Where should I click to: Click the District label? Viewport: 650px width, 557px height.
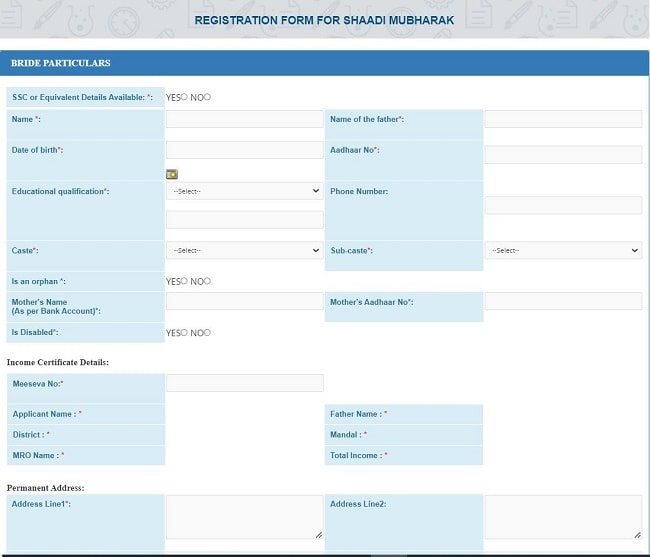31,435
